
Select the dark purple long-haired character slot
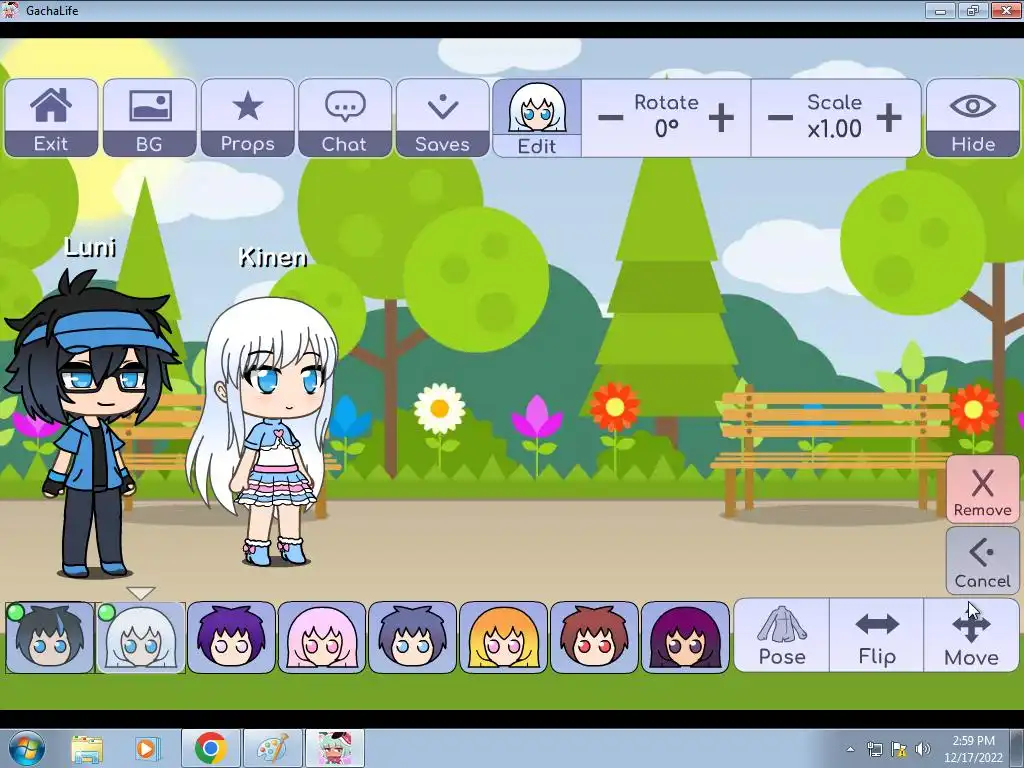tap(684, 637)
